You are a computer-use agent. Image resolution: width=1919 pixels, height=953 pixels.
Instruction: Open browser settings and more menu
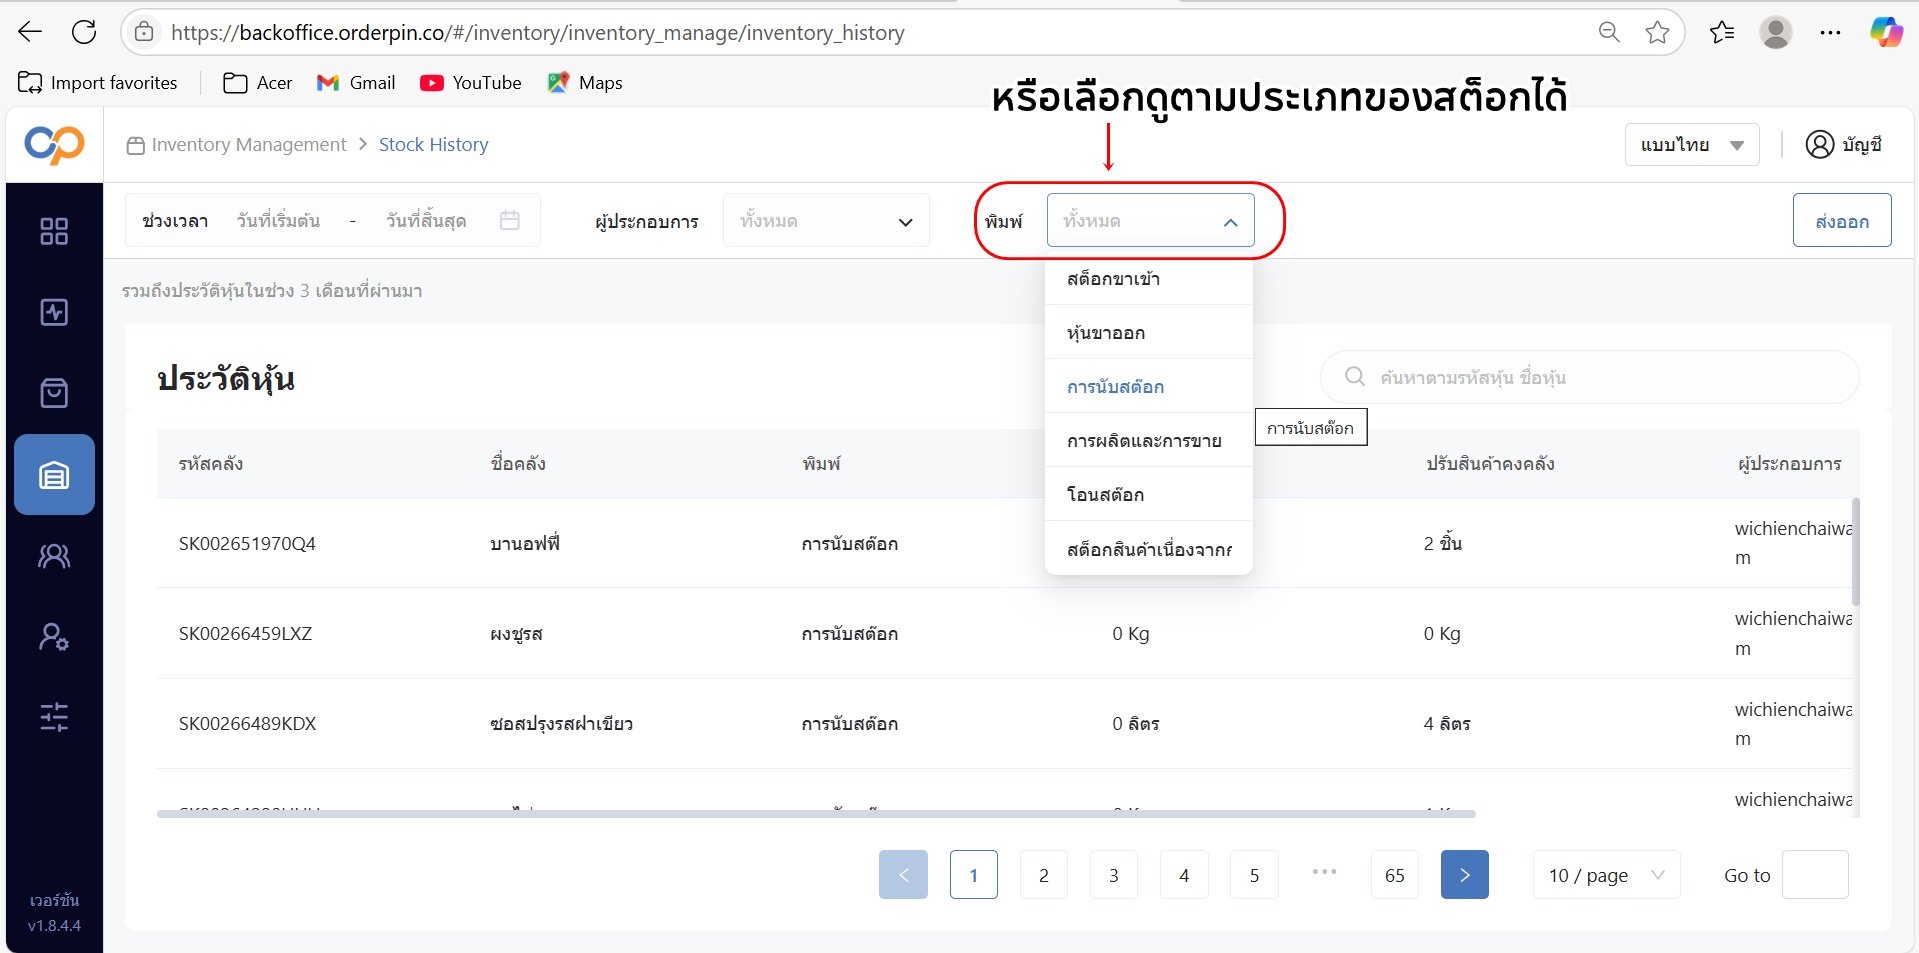click(x=1830, y=32)
